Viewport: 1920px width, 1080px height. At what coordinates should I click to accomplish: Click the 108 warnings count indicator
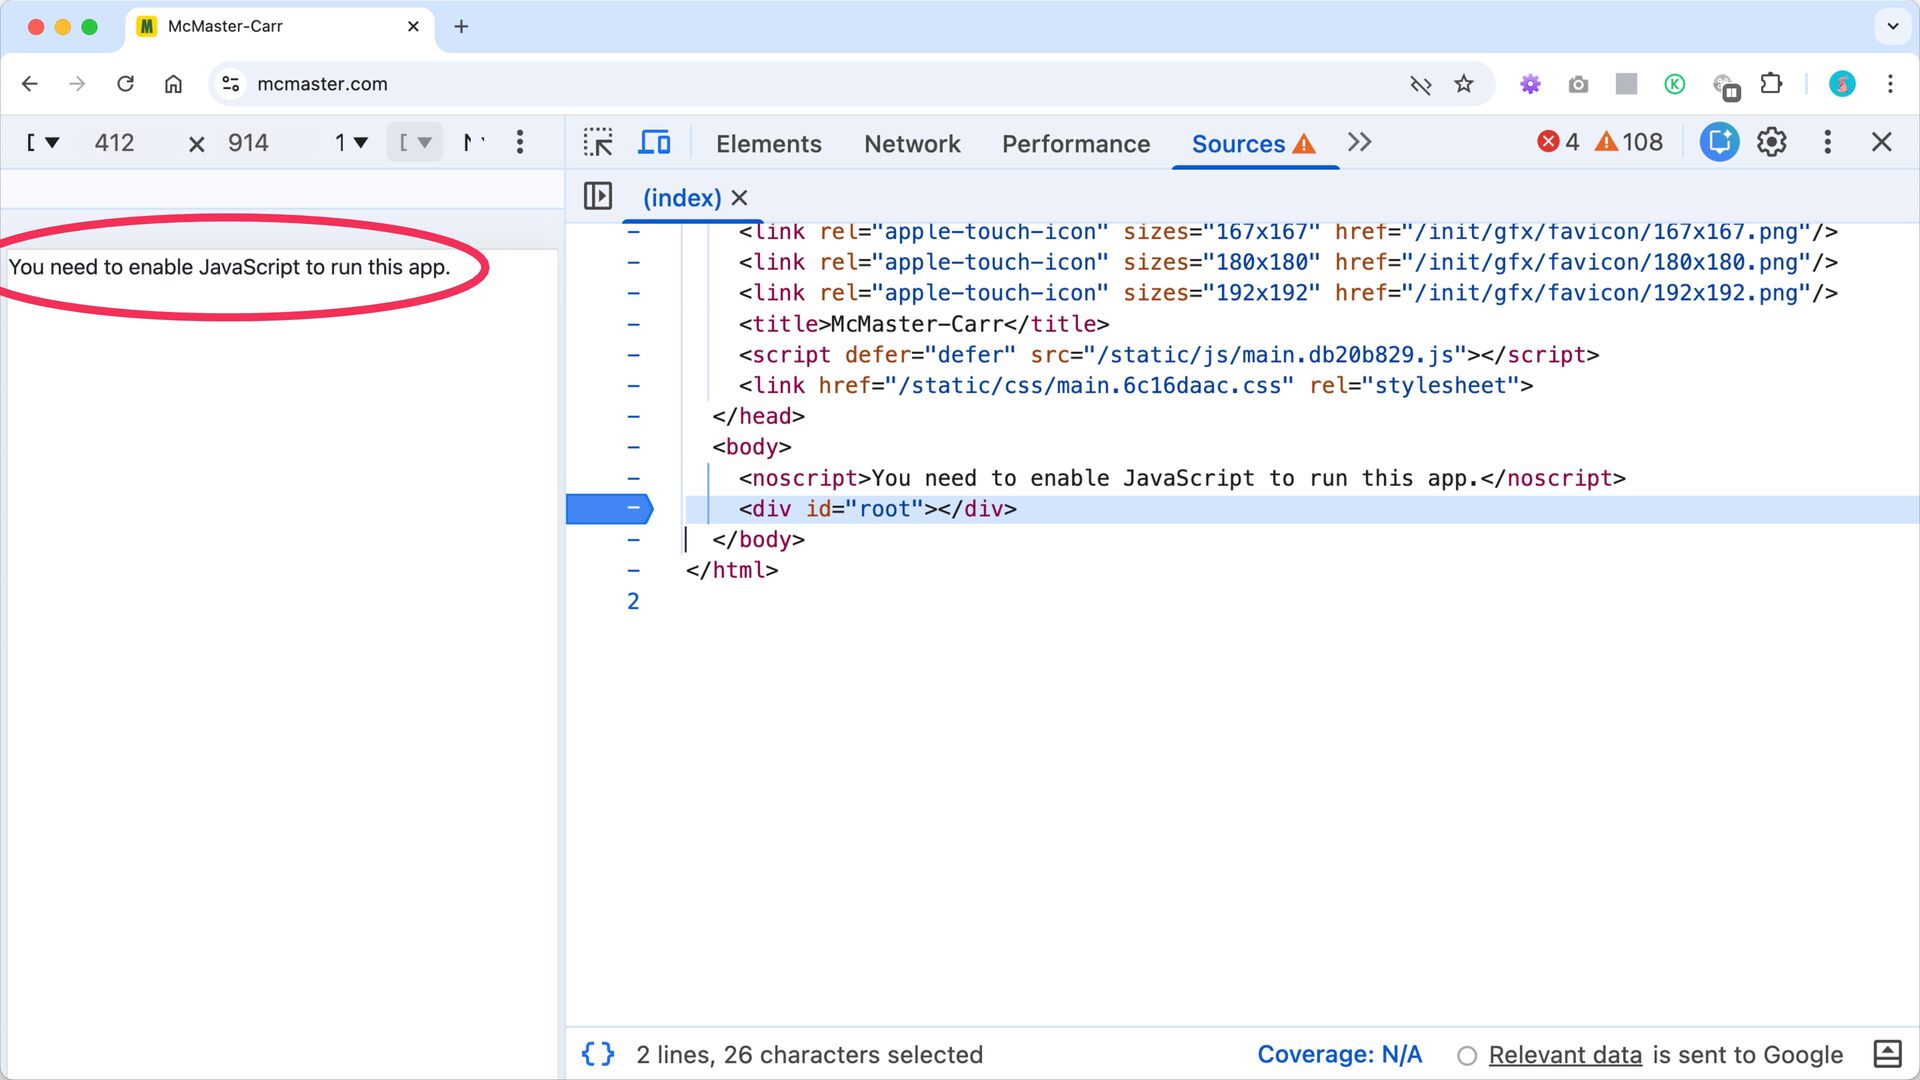(x=1629, y=142)
